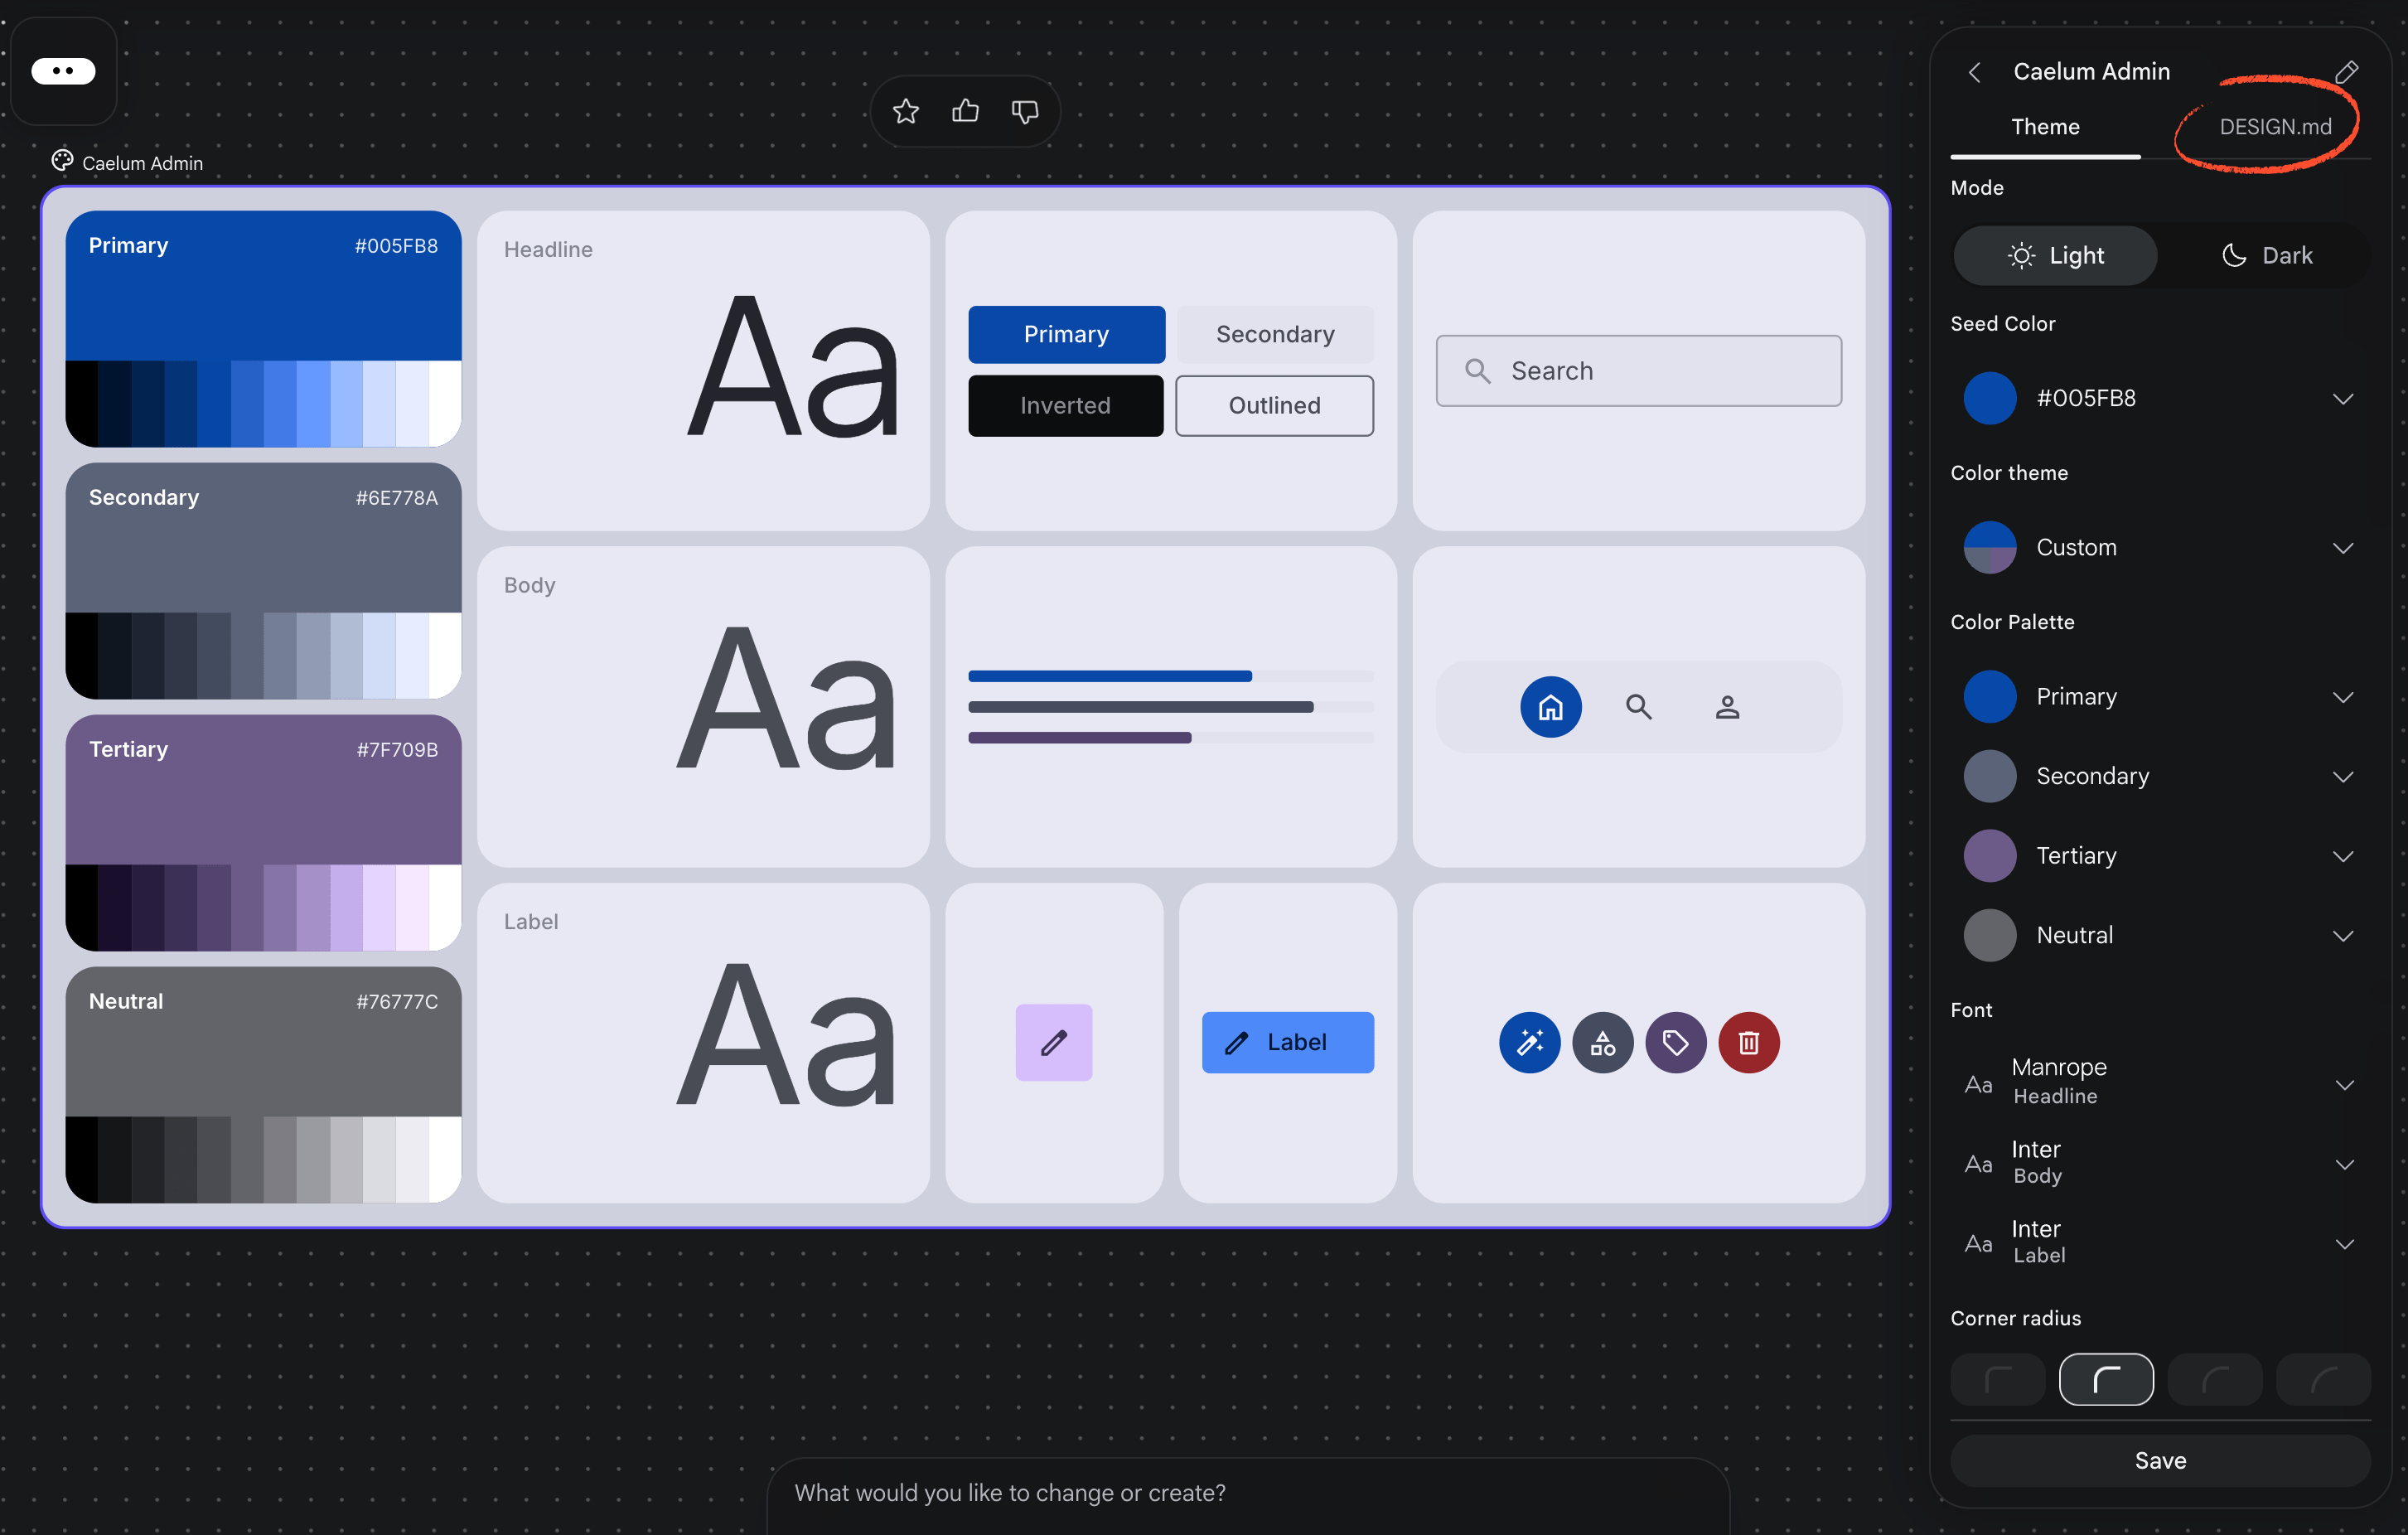Switch mode to Dark
This screenshot has height=1535, width=2408.
(2266, 256)
